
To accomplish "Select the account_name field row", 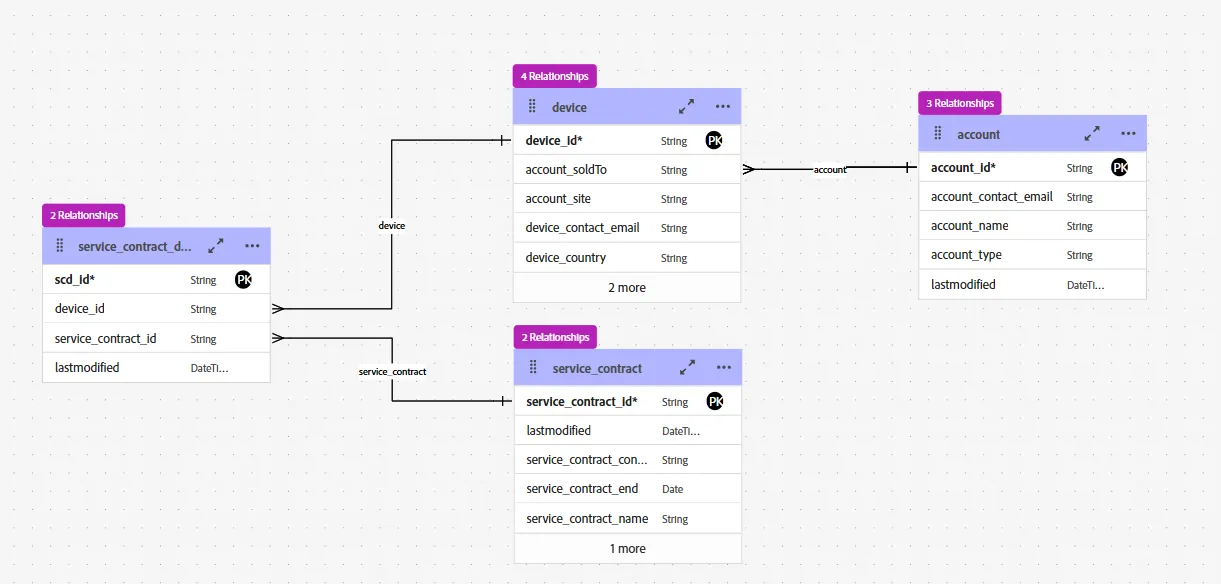I will (1033, 226).
